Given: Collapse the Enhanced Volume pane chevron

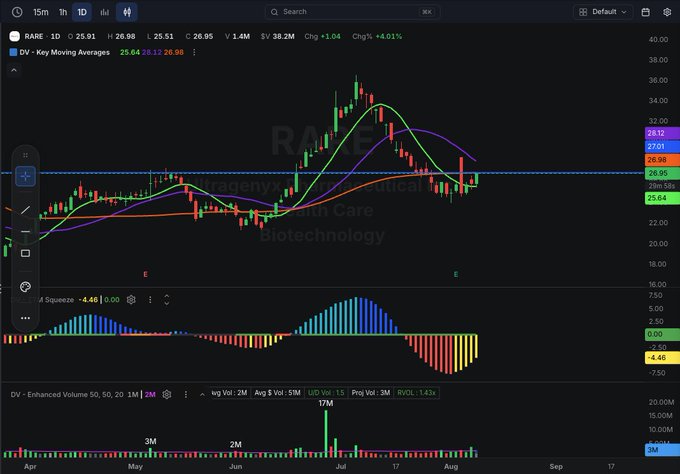Looking at the screenshot, I should [x=202, y=394].
